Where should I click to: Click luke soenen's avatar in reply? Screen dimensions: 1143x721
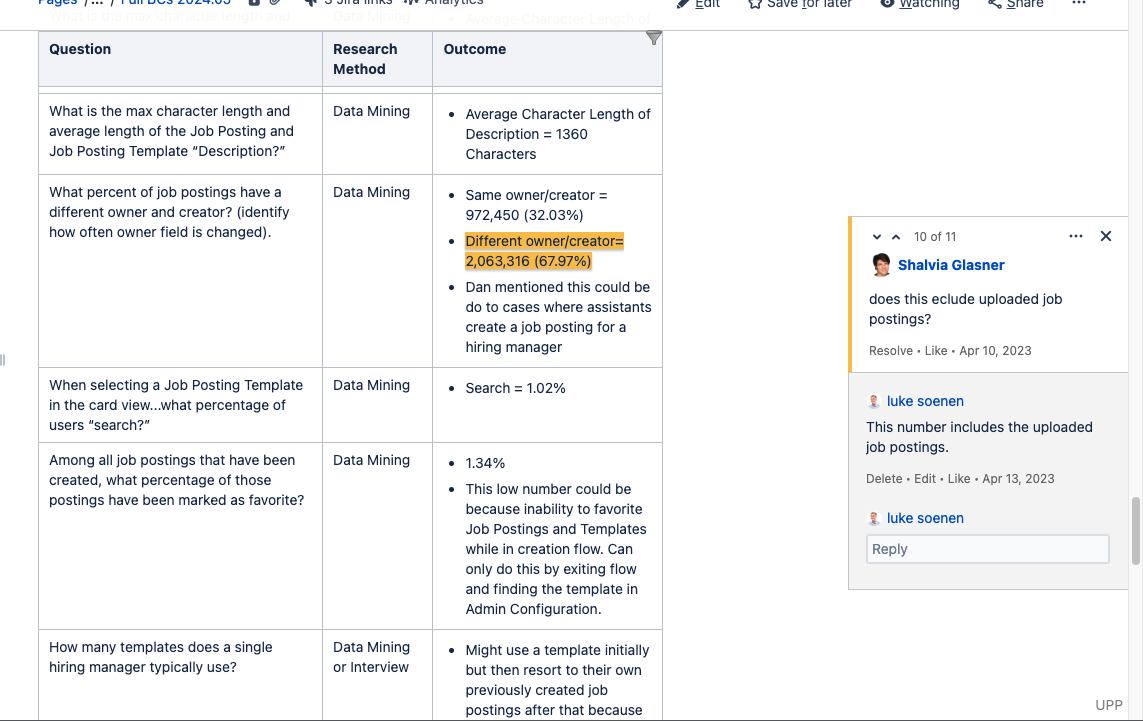click(x=873, y=401)
